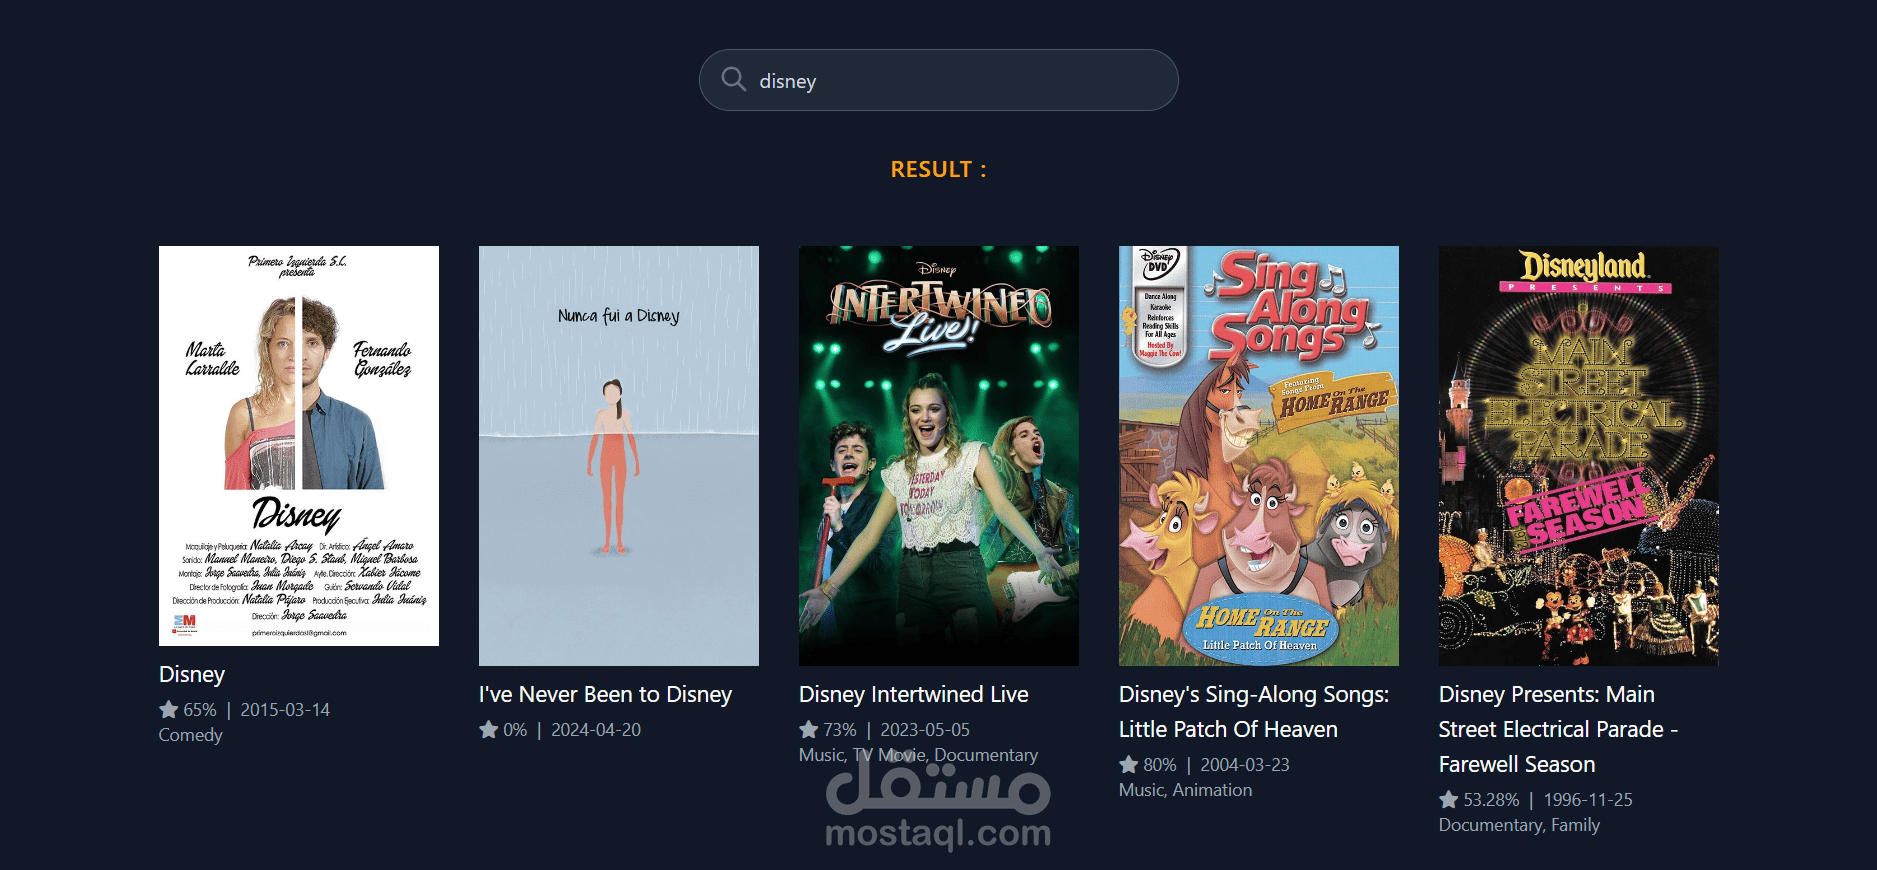Open the 'Nunca fui a Disney' poster
1877x870 pixels.
[619, 456]
